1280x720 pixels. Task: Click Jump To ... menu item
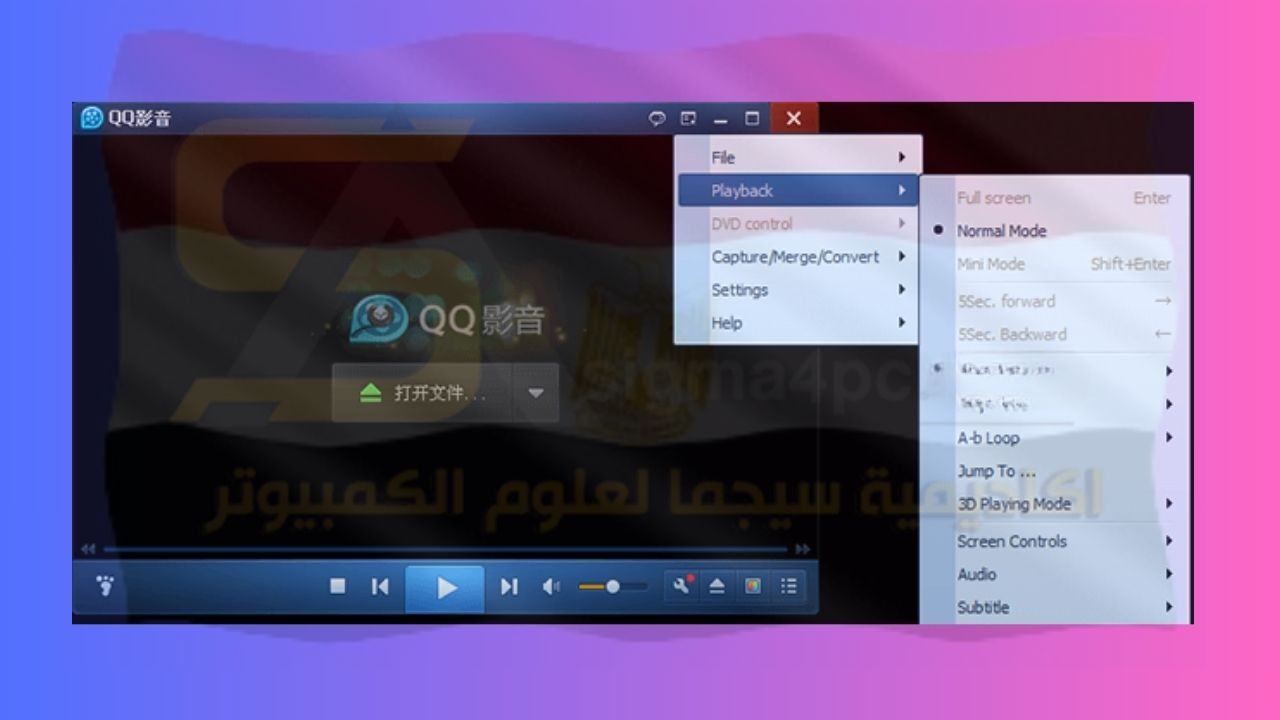pos(1054,470)
